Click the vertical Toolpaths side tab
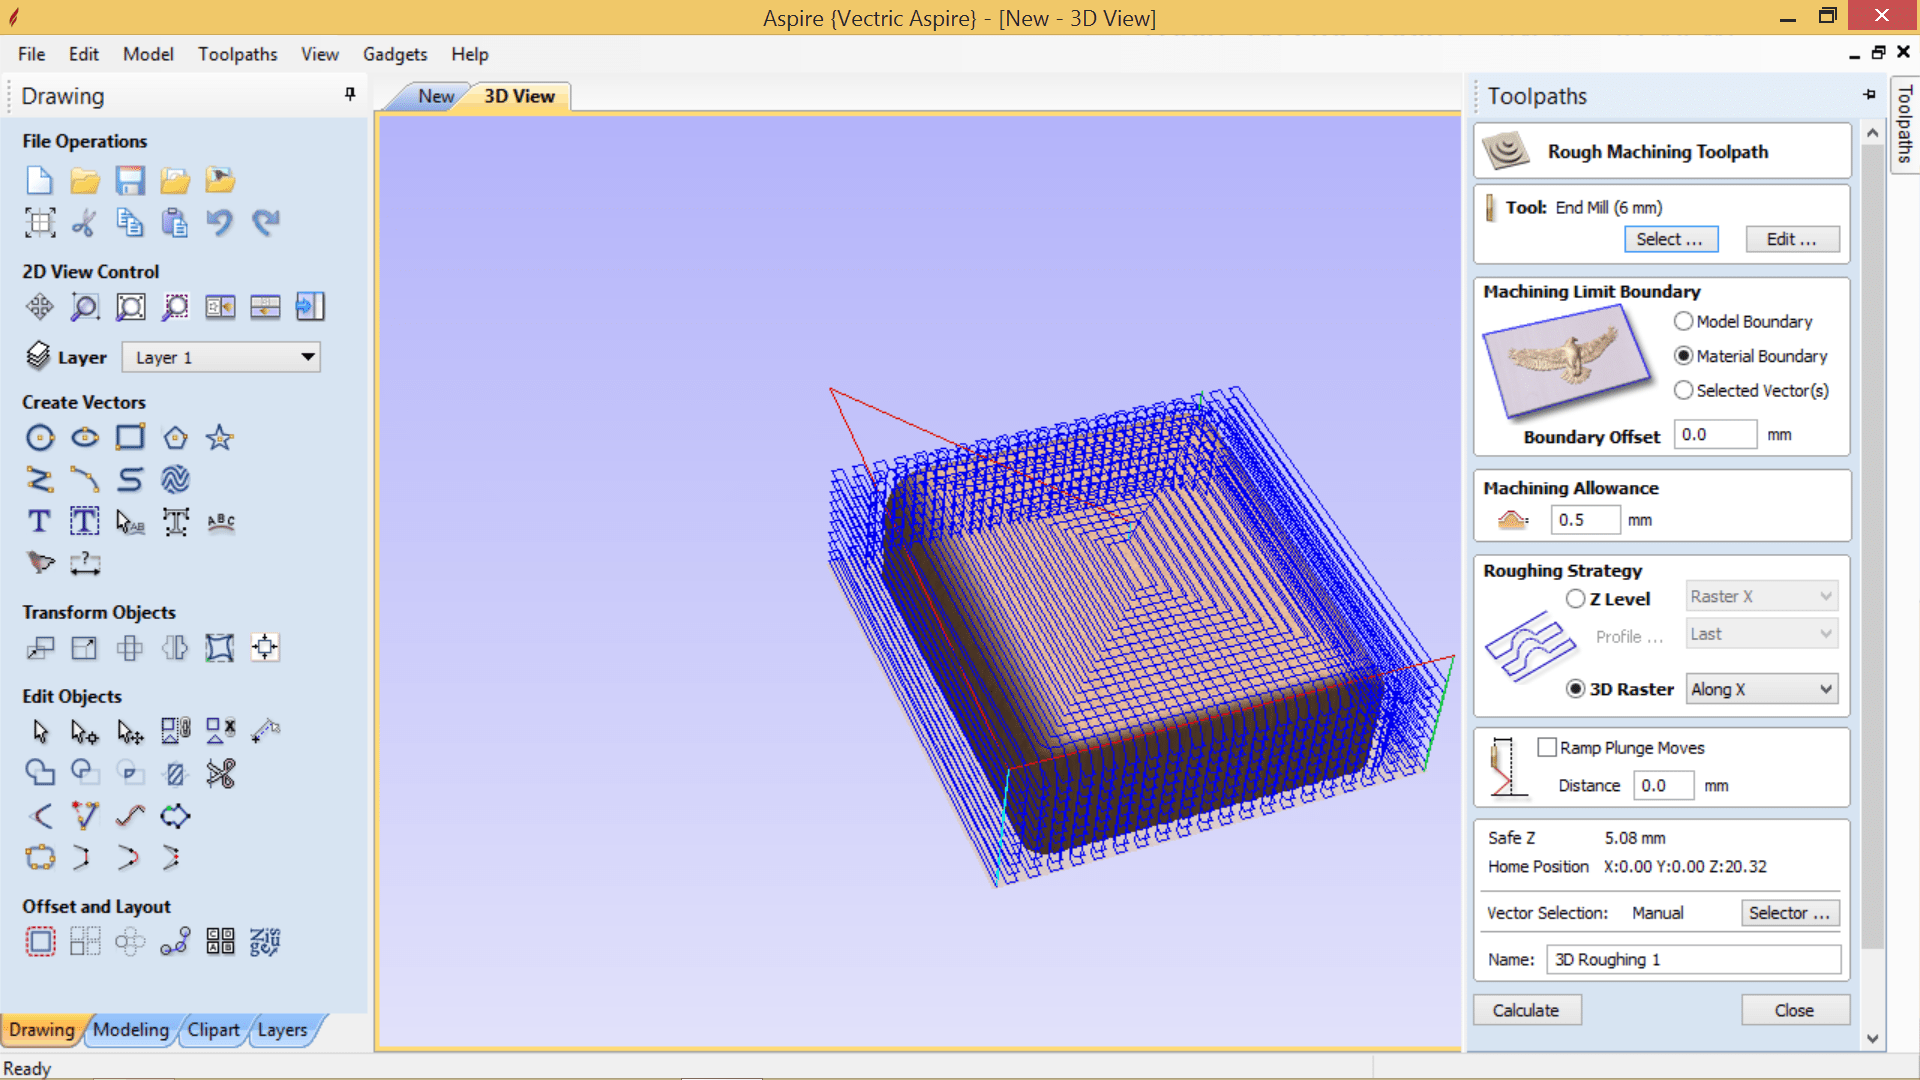The image size is (1920, 1080). 1905,124
